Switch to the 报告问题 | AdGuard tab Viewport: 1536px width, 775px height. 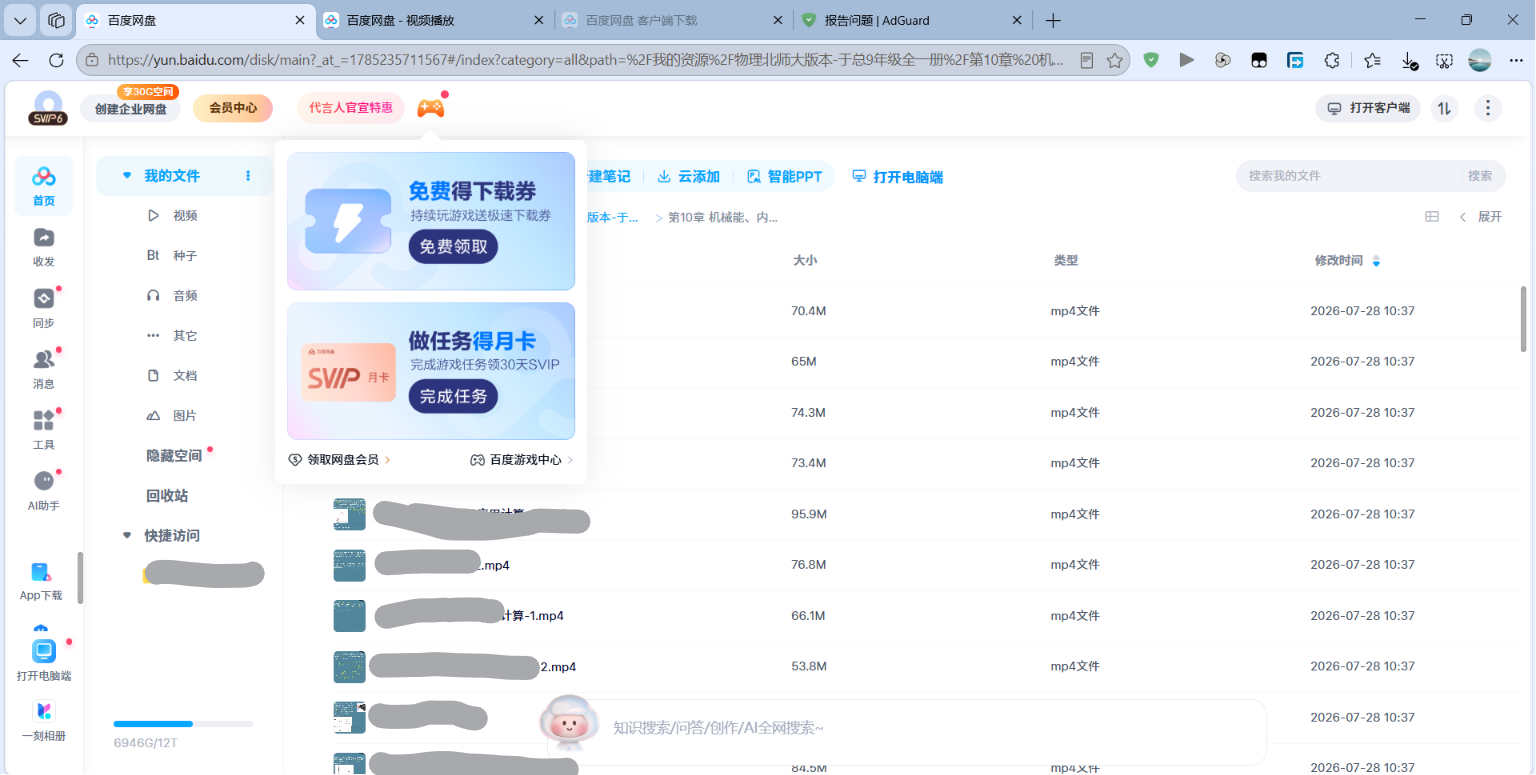[x=913, y=20]
